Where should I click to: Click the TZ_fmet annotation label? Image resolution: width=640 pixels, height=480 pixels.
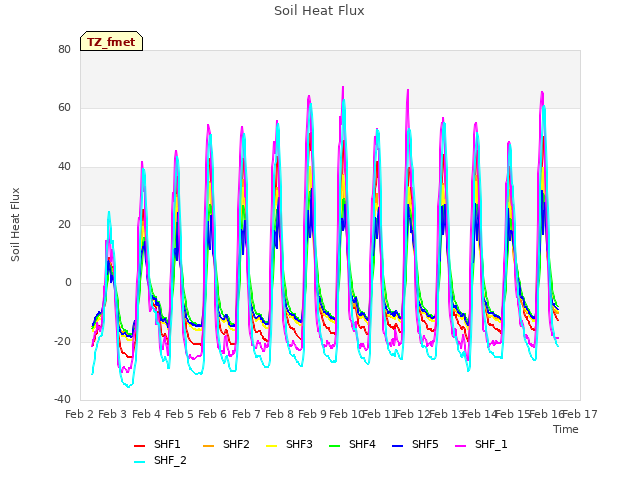click(x=111, y=42)
